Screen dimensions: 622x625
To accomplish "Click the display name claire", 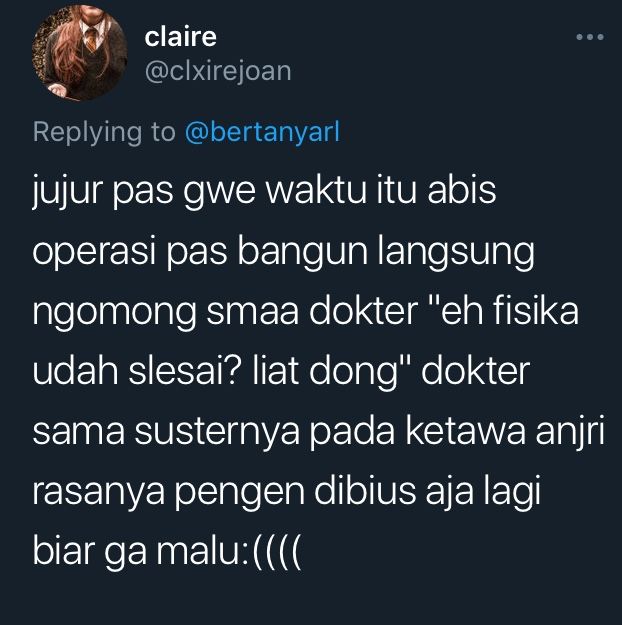I will pyautogui.click(x=181, y=37).
